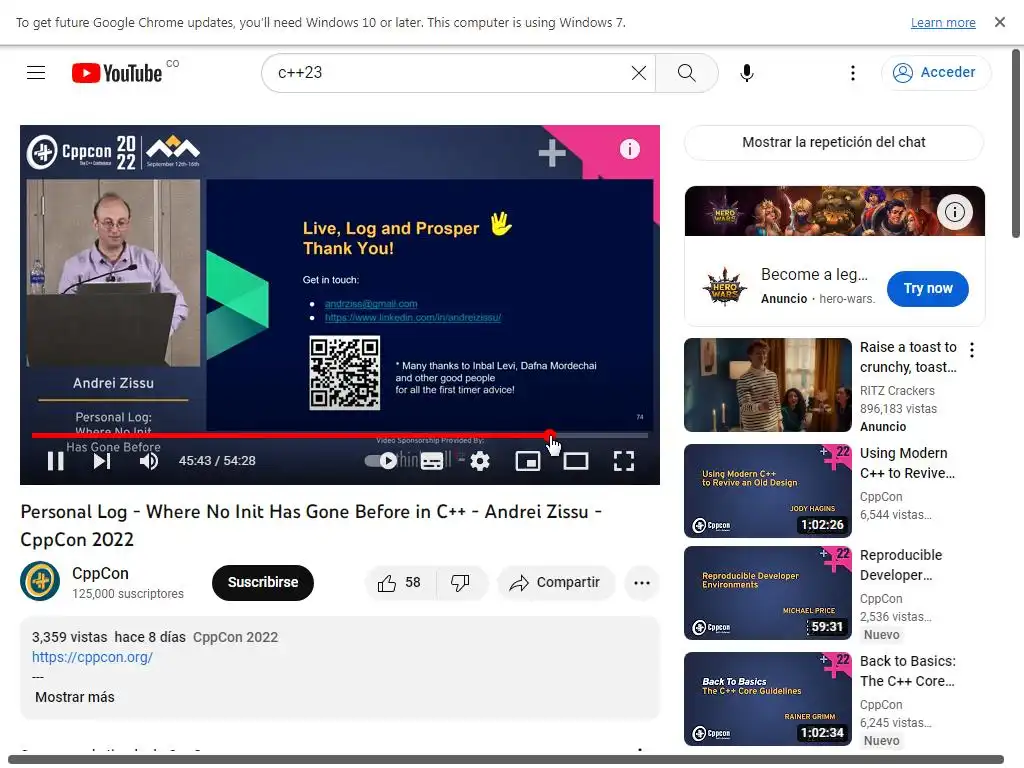Dismiss the Chrome update notification bar
The image size is (1024, 768).
tap(999, 22)
